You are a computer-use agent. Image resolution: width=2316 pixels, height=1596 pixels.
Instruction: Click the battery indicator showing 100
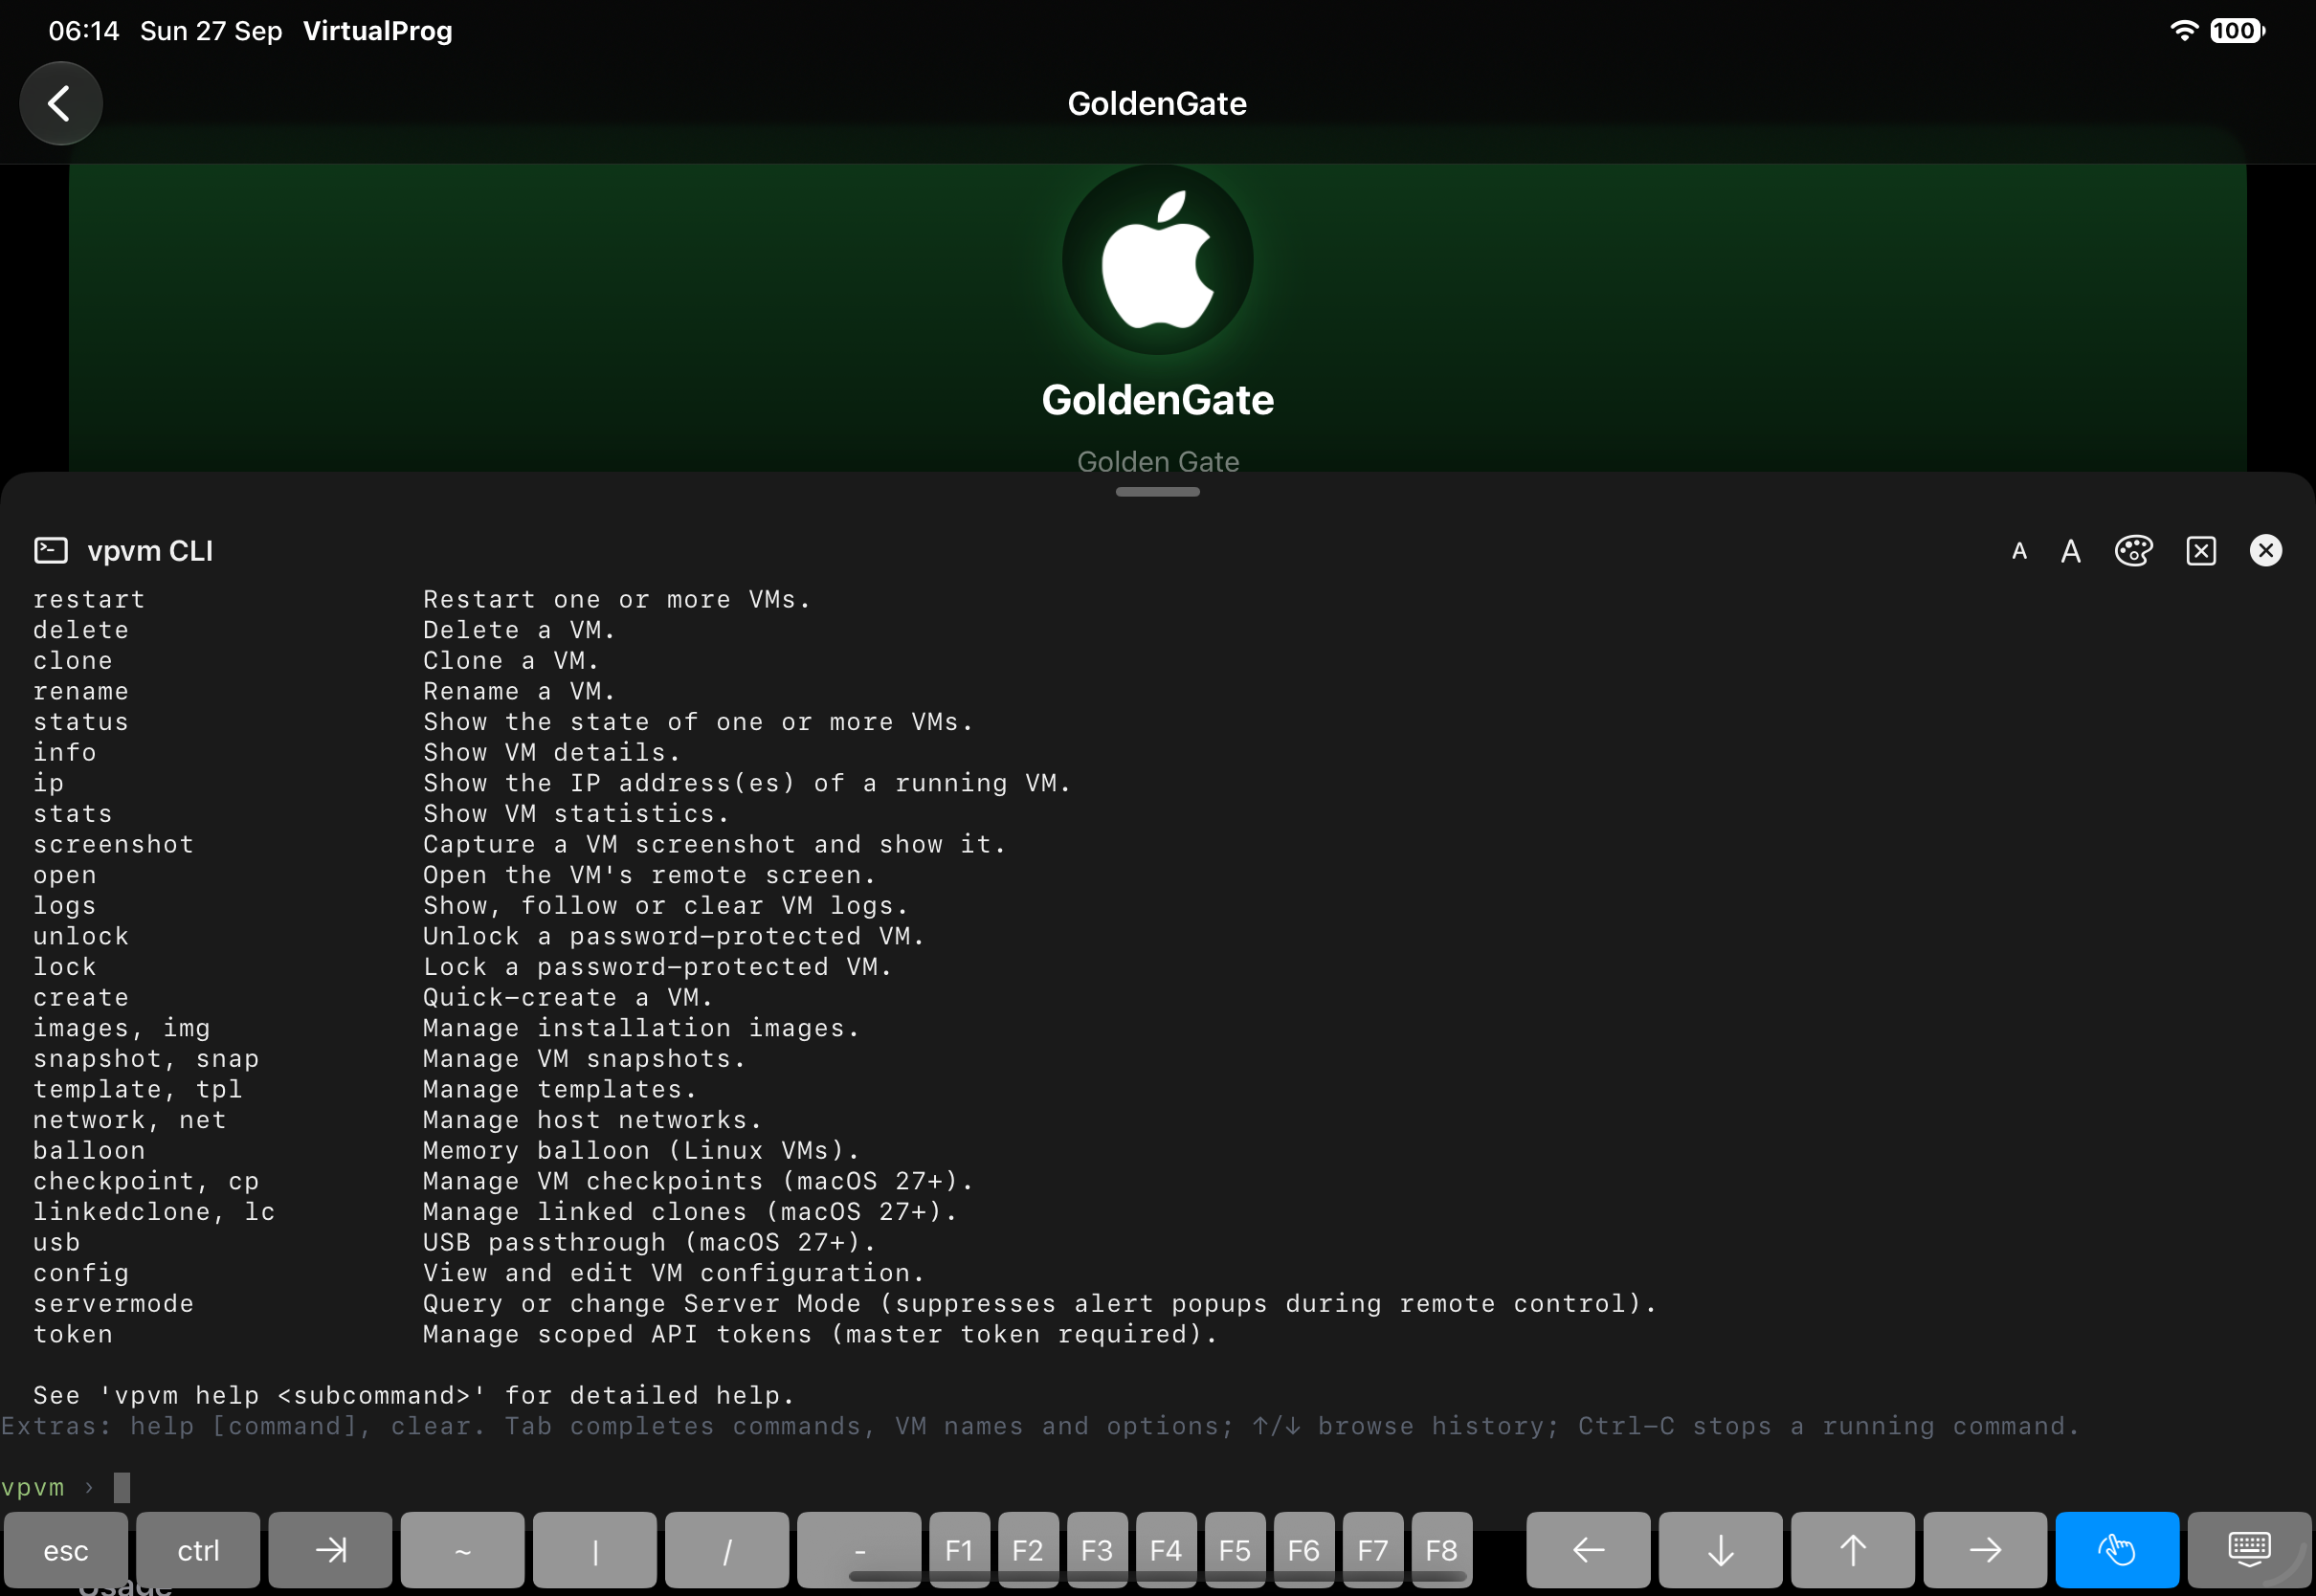click(2237, 31)
